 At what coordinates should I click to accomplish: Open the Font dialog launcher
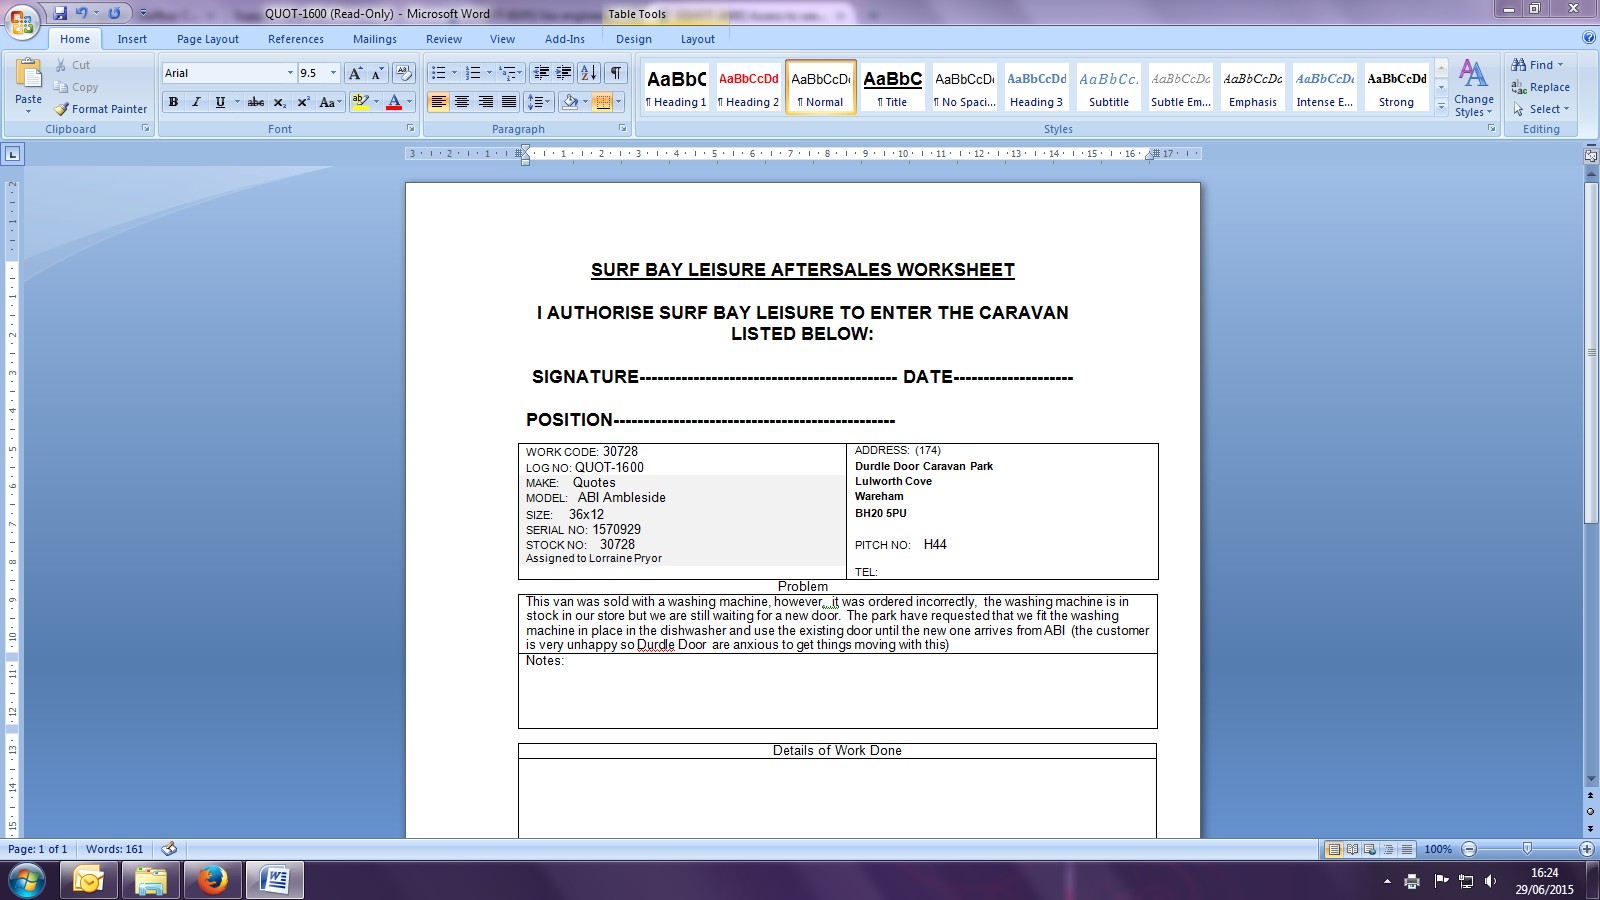410,129
